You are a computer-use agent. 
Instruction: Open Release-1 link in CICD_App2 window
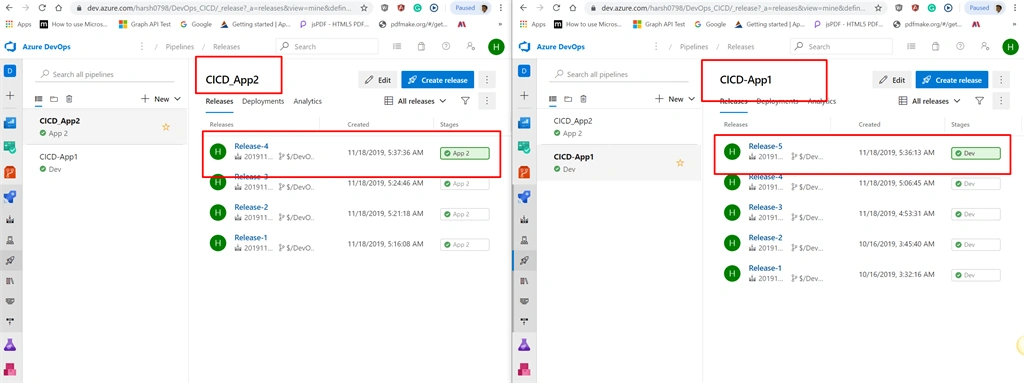[x=251, y=237]
